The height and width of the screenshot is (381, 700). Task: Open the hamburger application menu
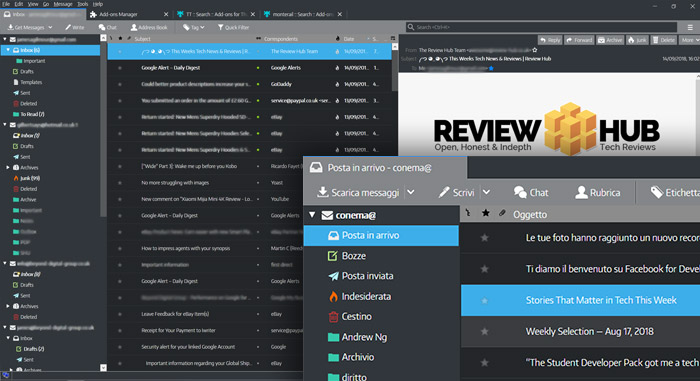click(x=690, y=27)
